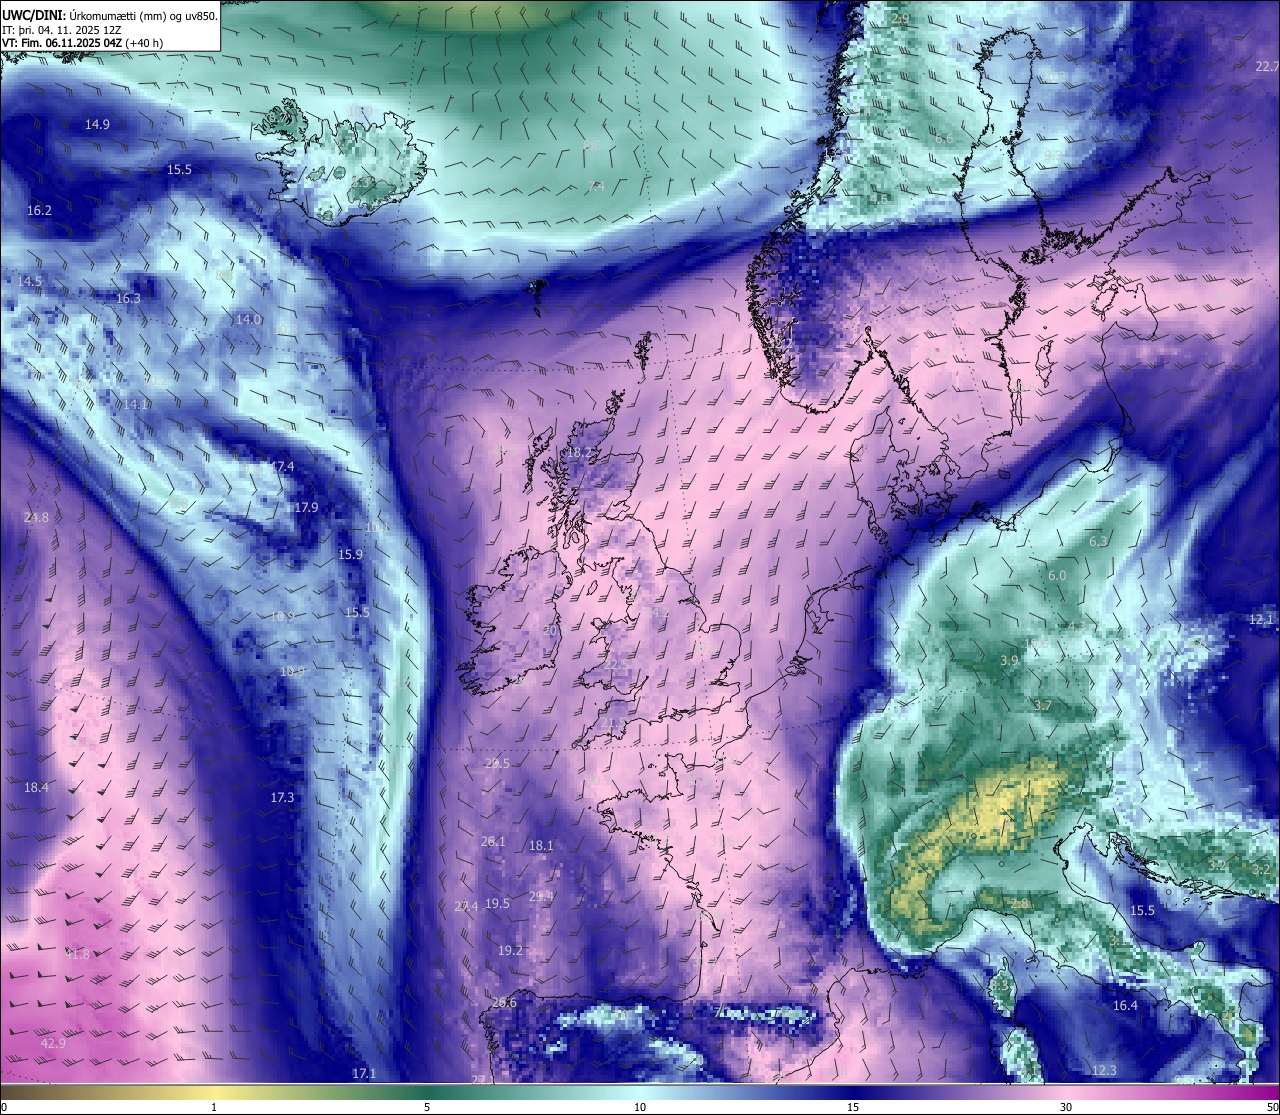1280x1115 pixels.
Task: Click the map value 3.7
Action: (1042, 705)
